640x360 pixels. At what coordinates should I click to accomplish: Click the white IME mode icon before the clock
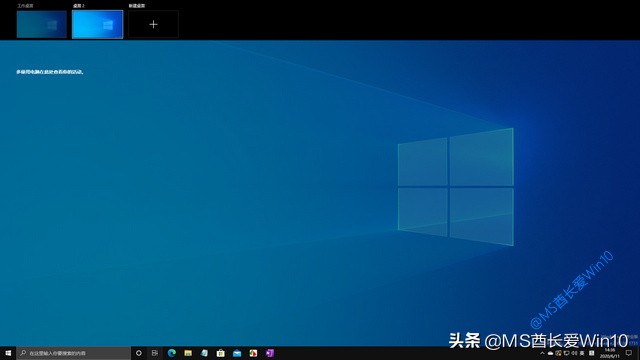click(591, 353)
